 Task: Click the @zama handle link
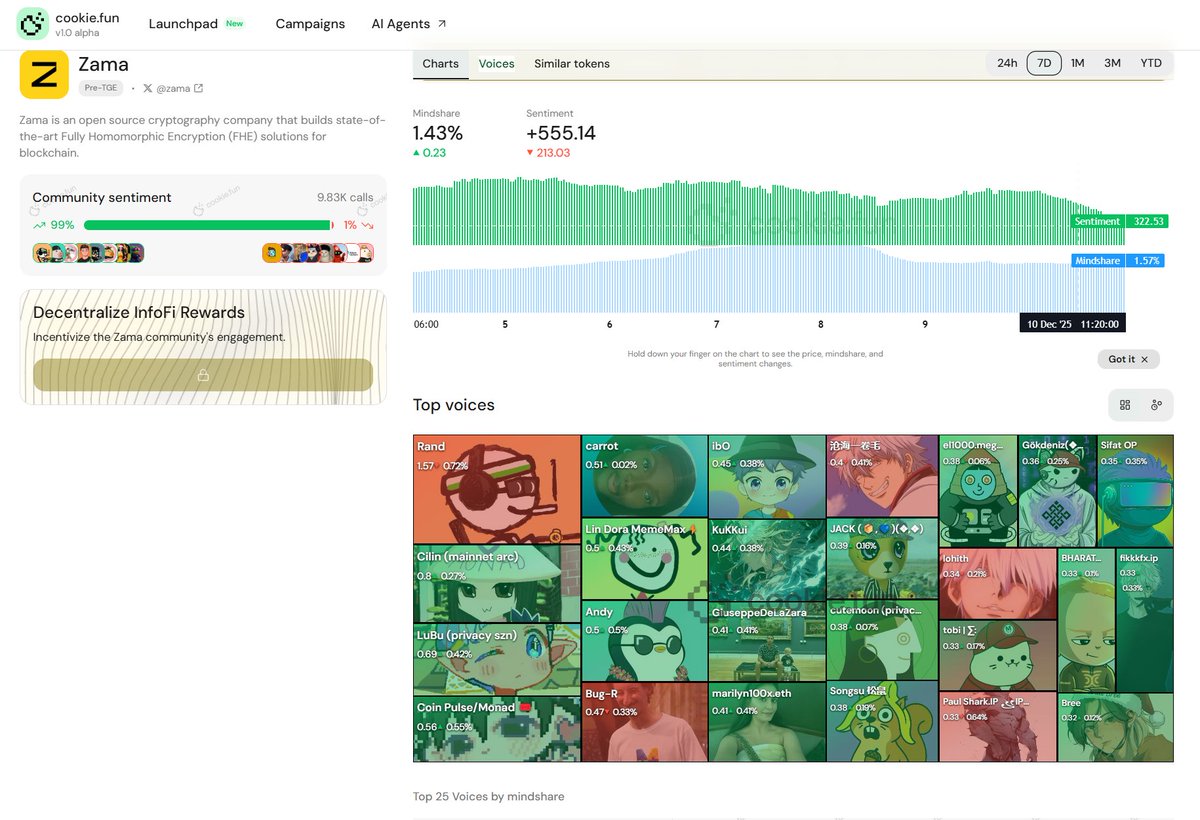click(174, 88)
